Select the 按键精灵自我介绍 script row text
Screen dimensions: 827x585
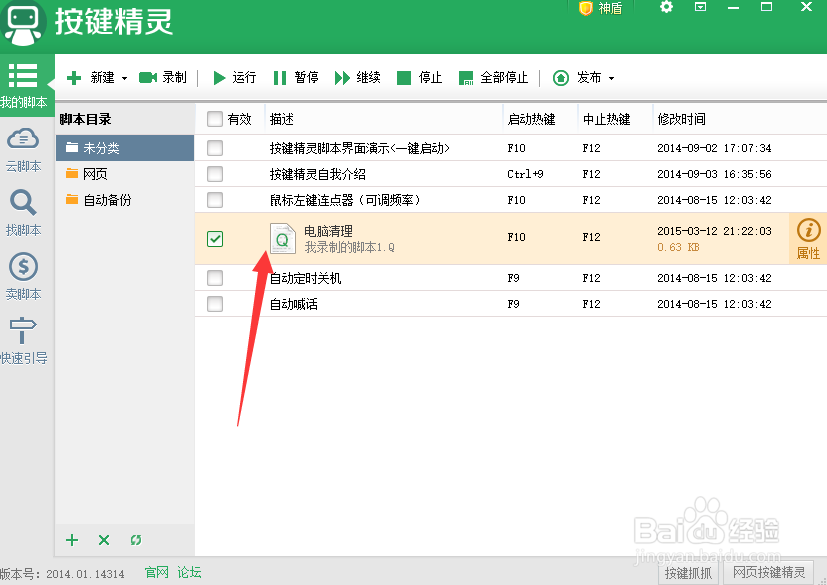318,174
